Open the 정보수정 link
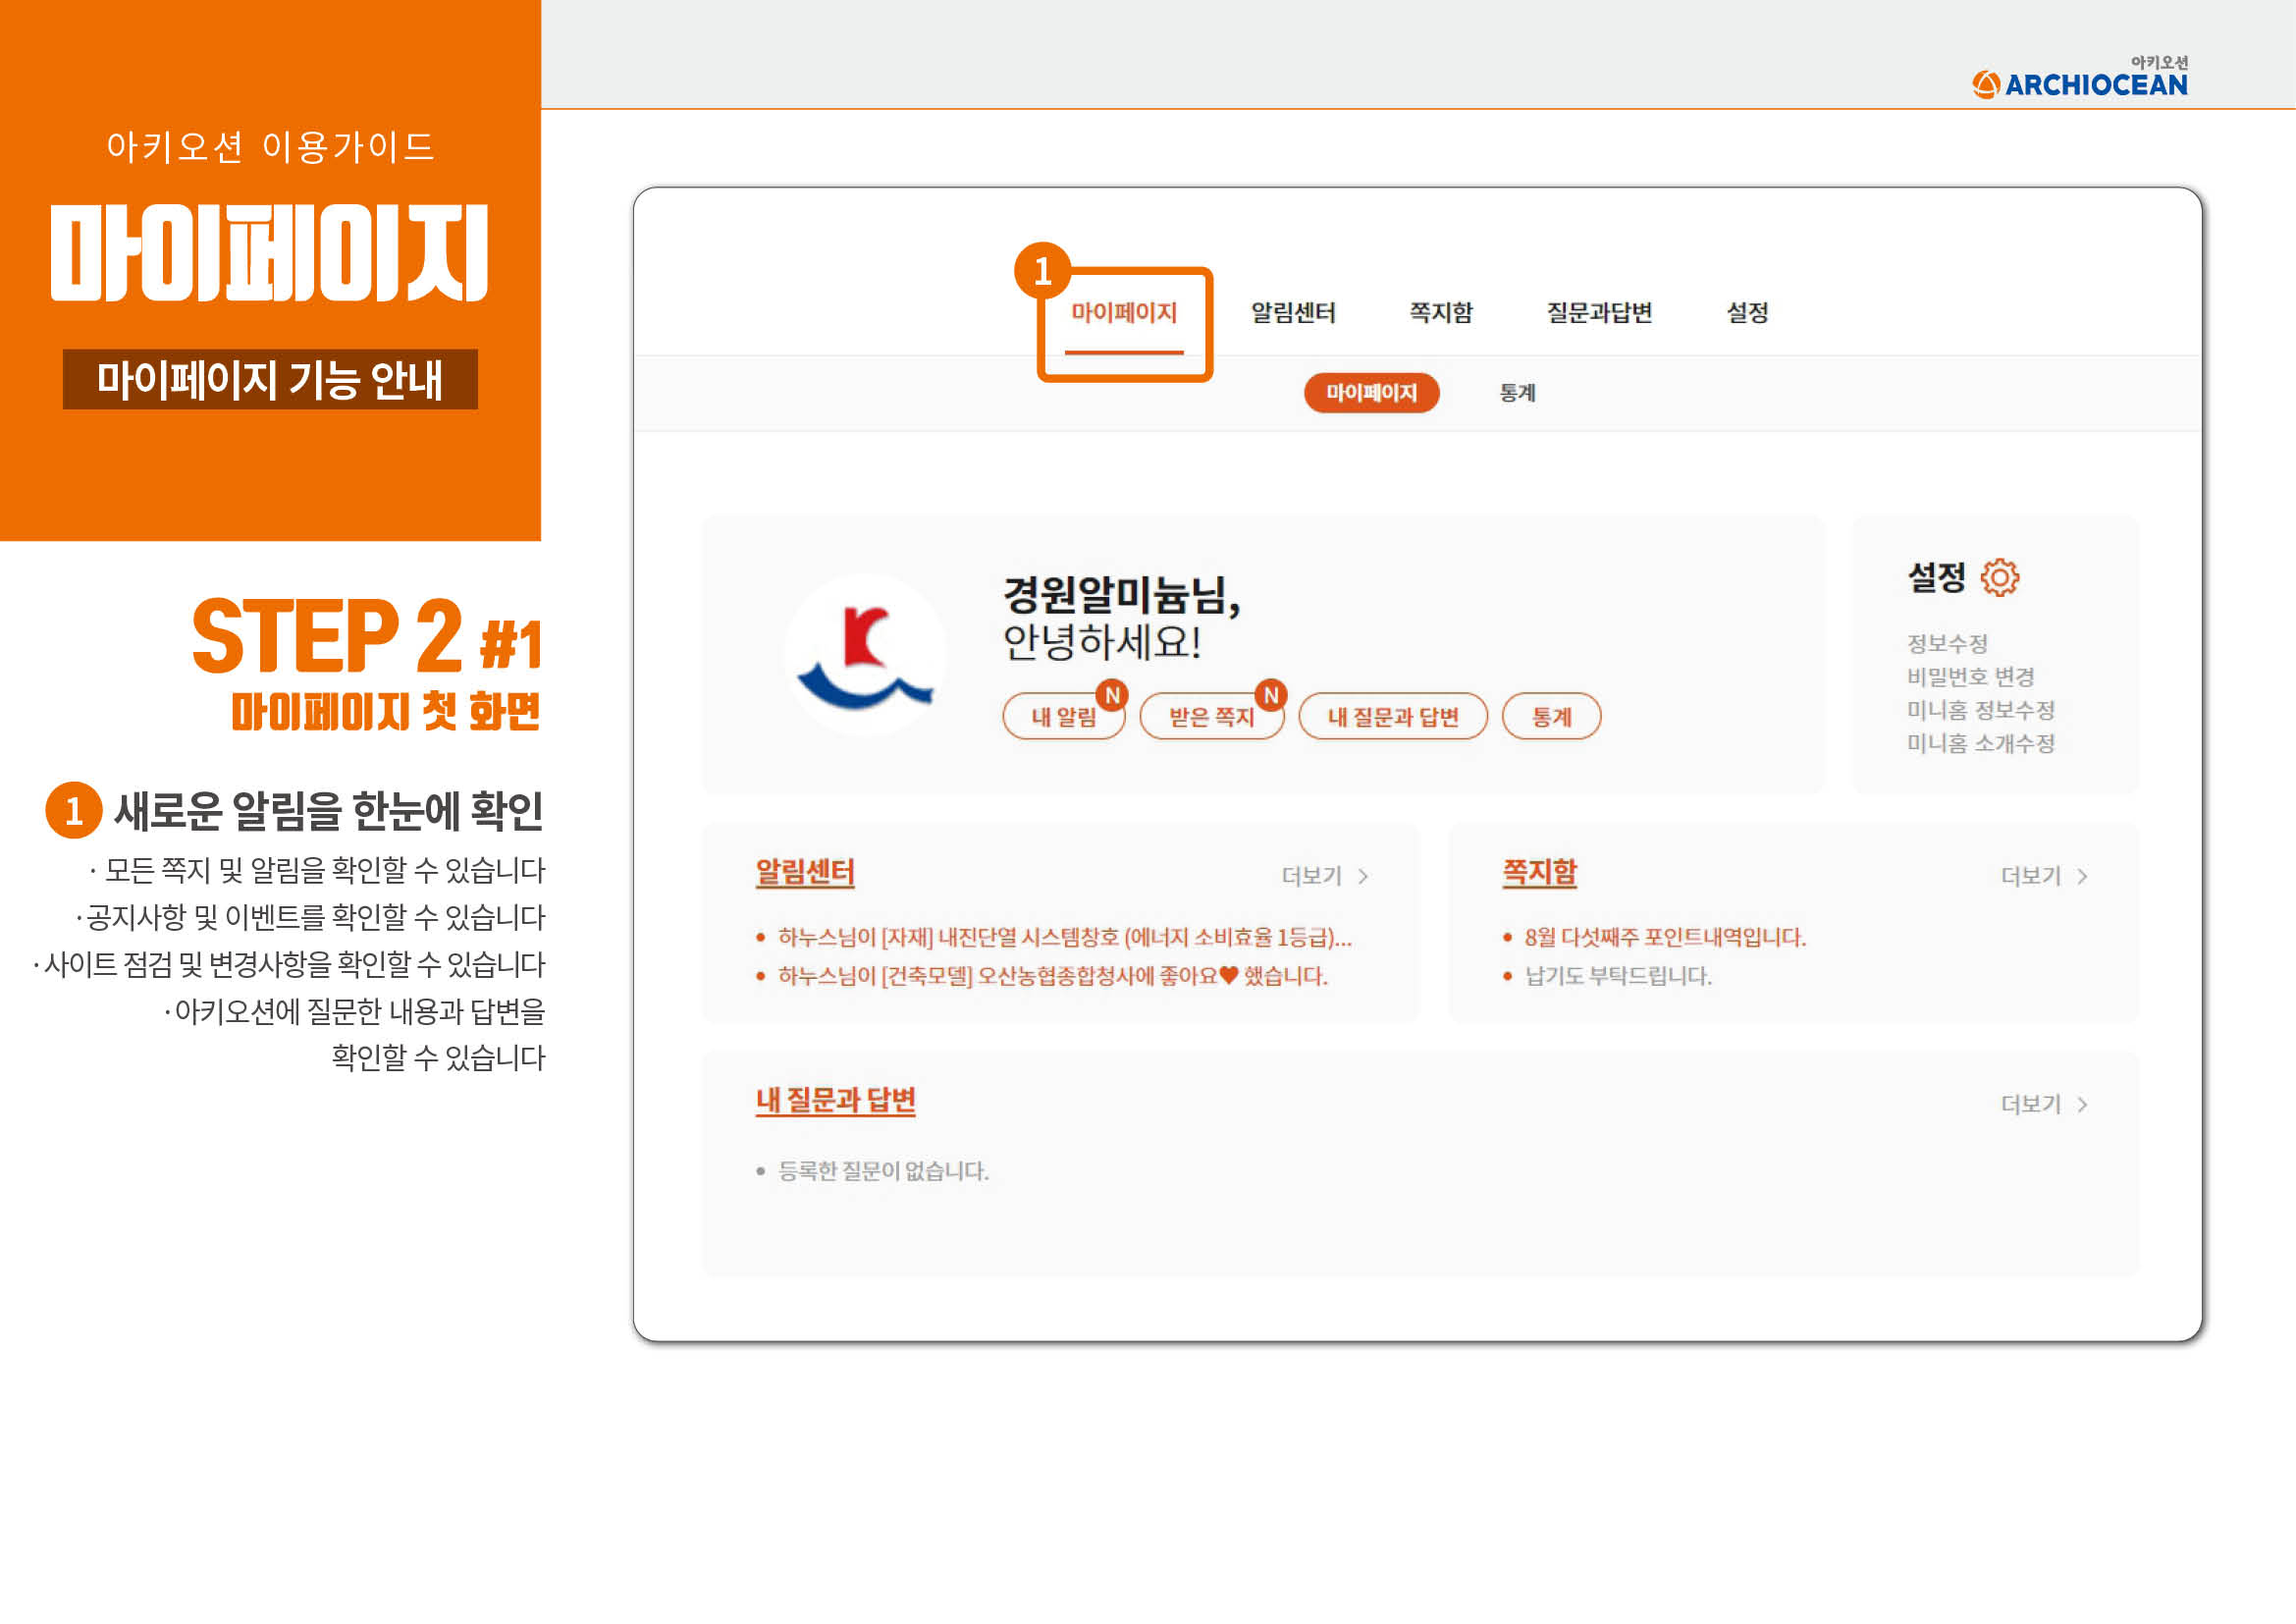The image size is (2296, 1624). (x=1947, y=643)
